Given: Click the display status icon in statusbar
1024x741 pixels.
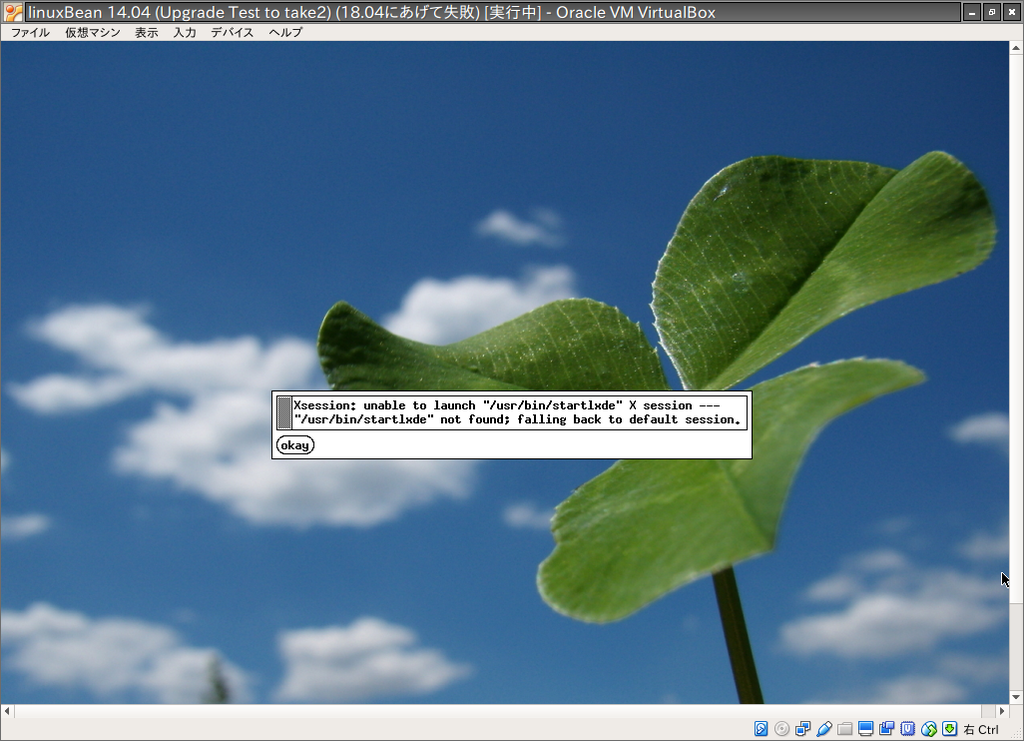Looking at the screenshot, I should [865, 729].
